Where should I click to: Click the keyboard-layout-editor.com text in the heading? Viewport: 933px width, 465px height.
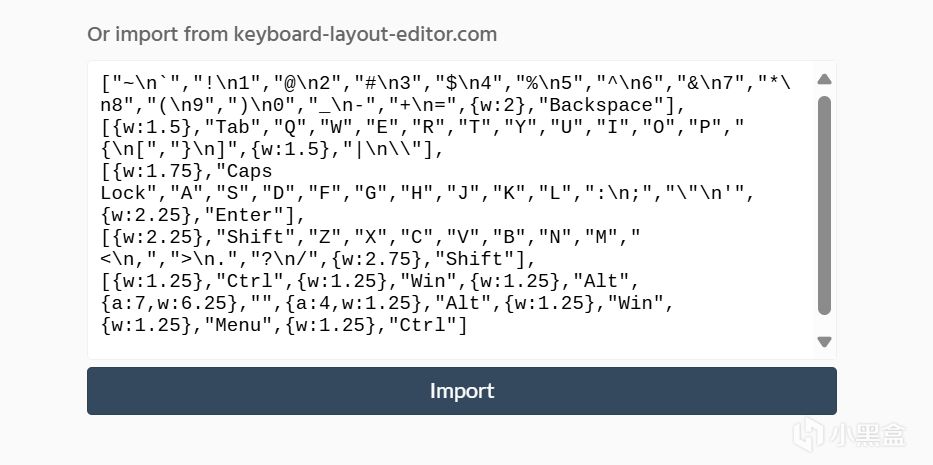365,34
